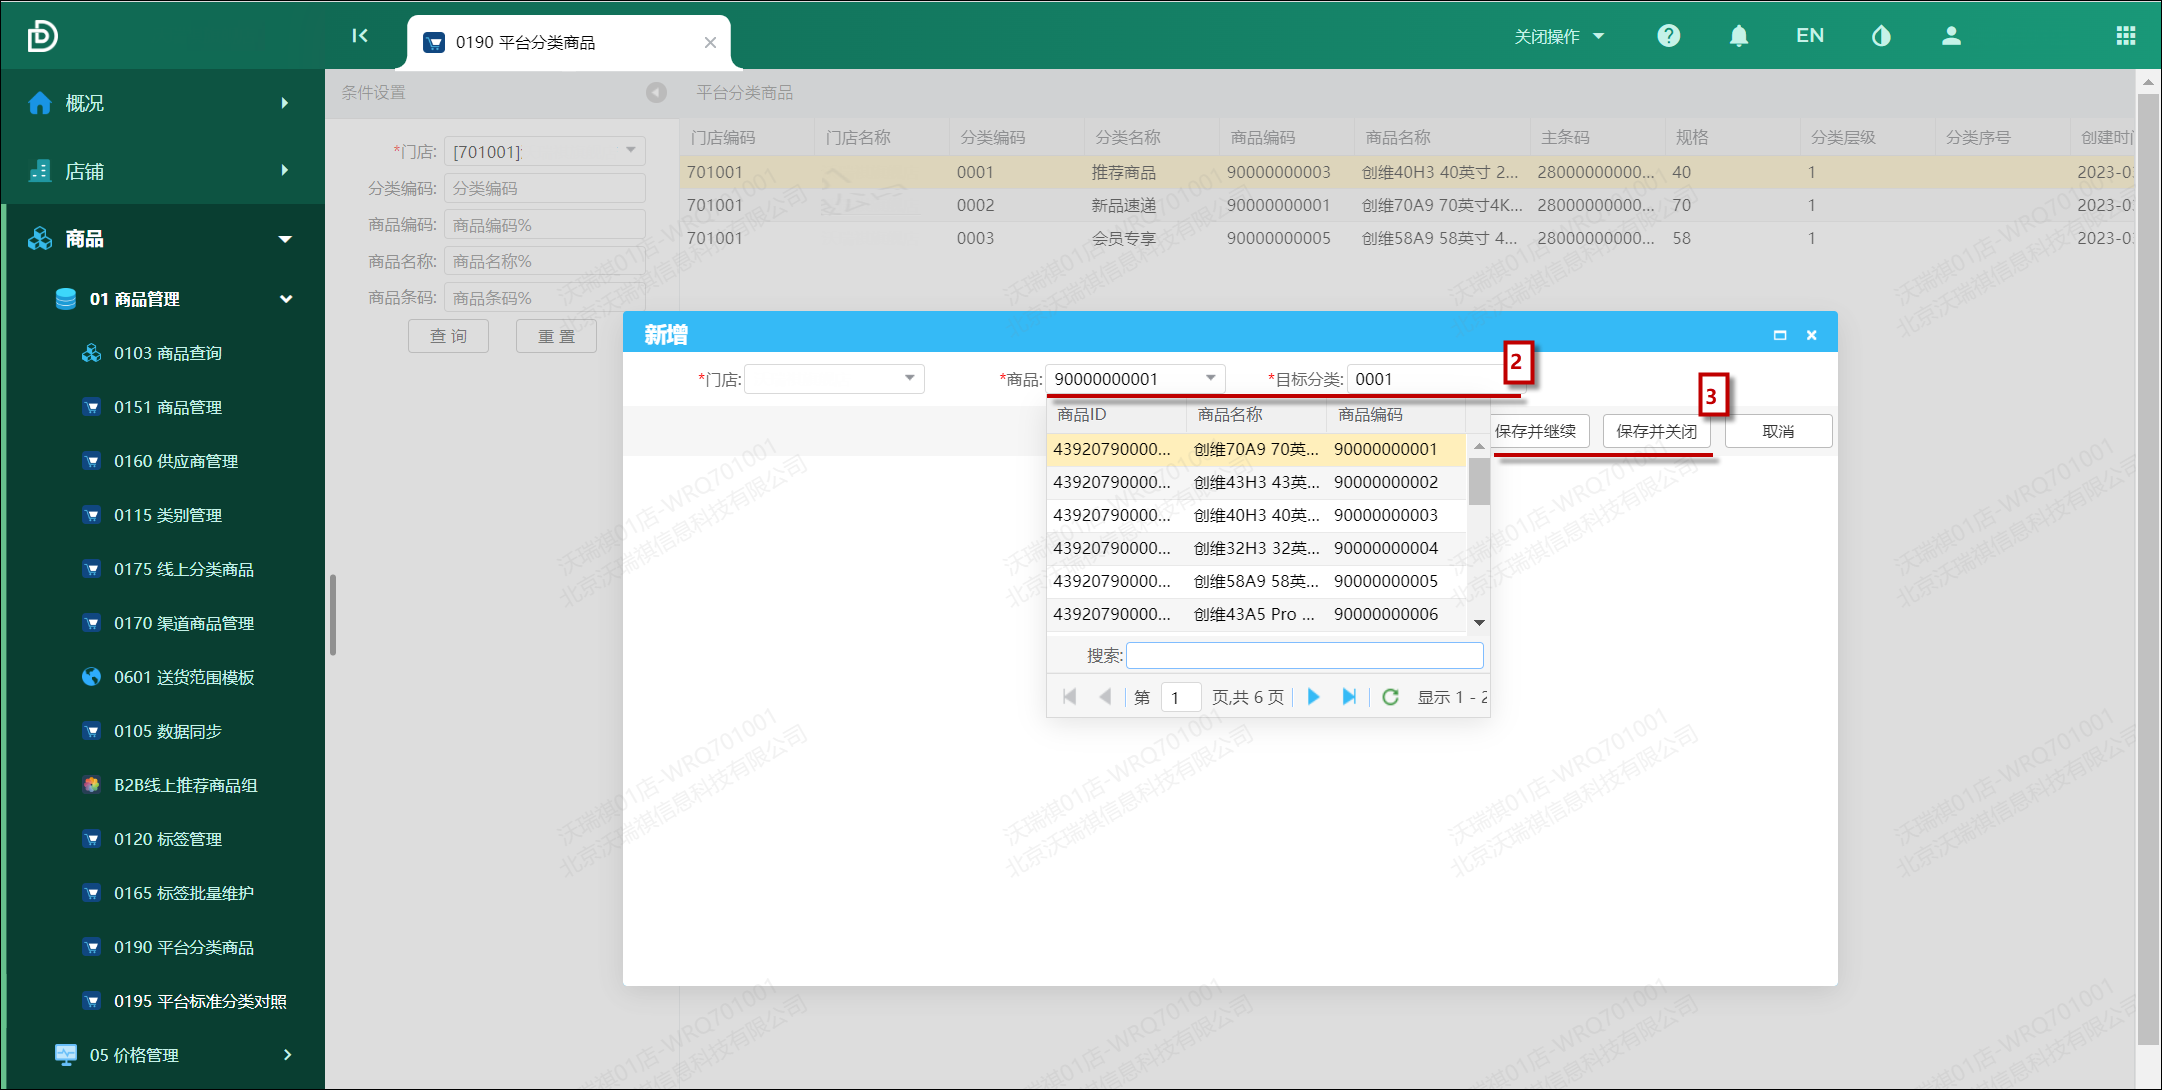The height and width of the screenshot is (1090, 2162).
Task: Open 0103 商品查询 menu item
Action: [x=167, y=353]
